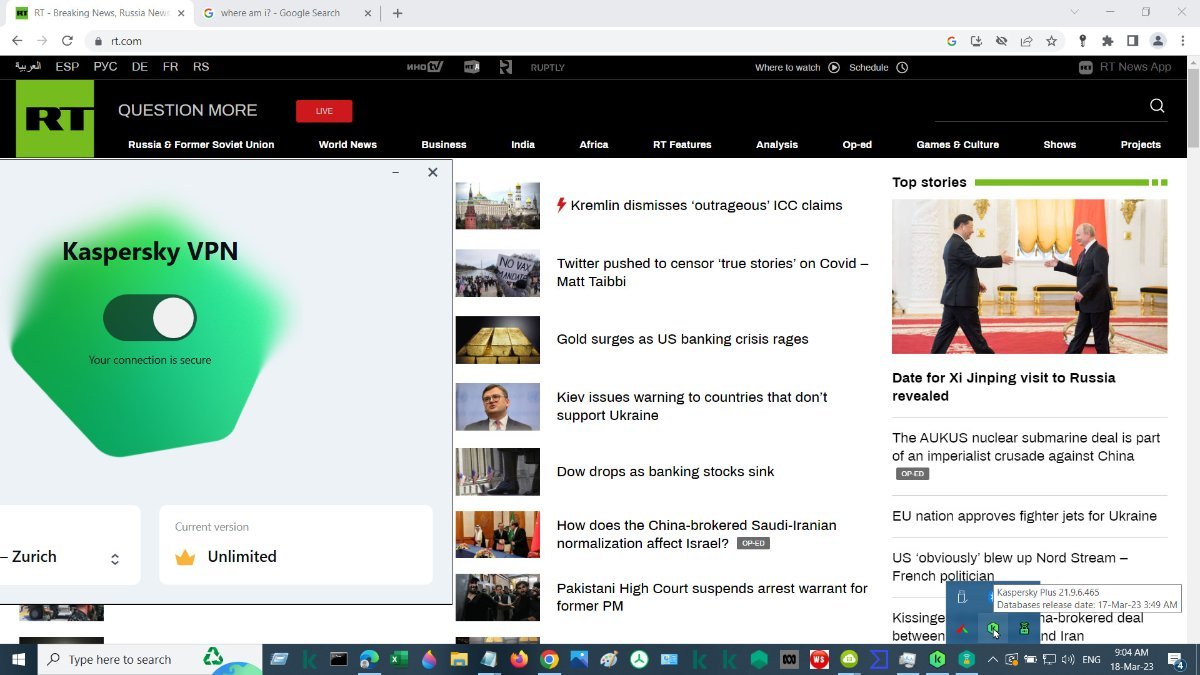Expand the Chrome tab search chevron

(x=1075, y=13)
